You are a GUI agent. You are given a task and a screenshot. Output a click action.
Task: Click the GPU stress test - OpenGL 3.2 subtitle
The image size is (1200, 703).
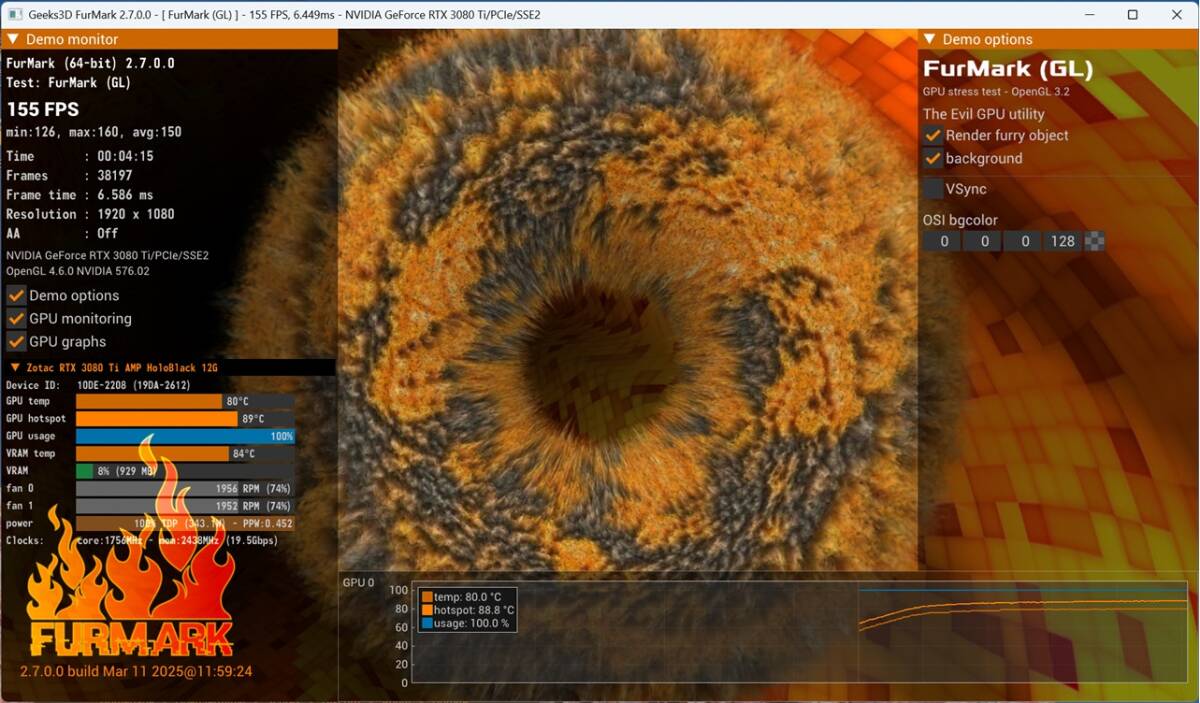(997, 92)
